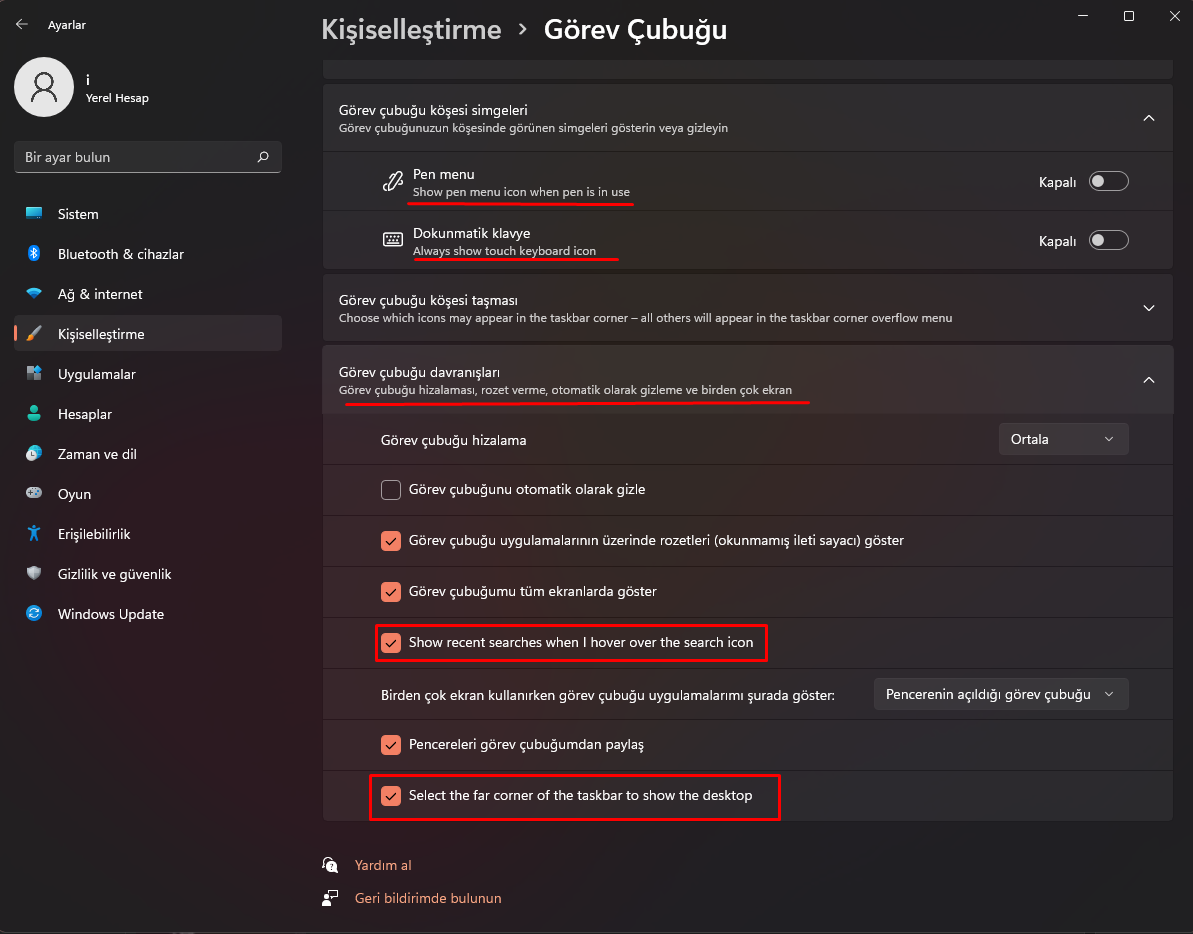Check Görev çubuğunu otomatik olarak gizle
Viewport: 1193px width, 934px height.
tap(391, 490)
